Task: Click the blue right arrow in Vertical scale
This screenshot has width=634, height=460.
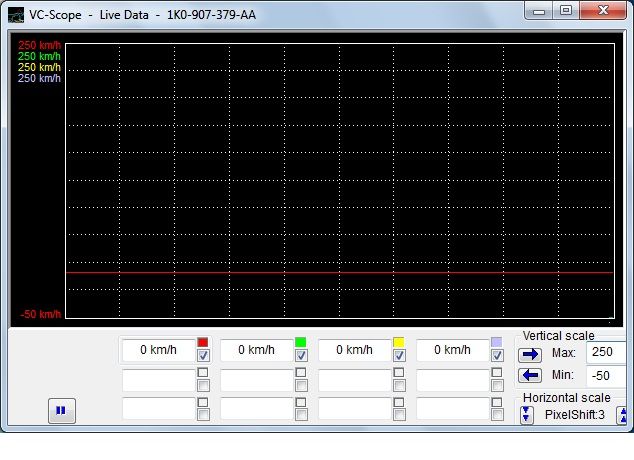Action: coord(530,354)
